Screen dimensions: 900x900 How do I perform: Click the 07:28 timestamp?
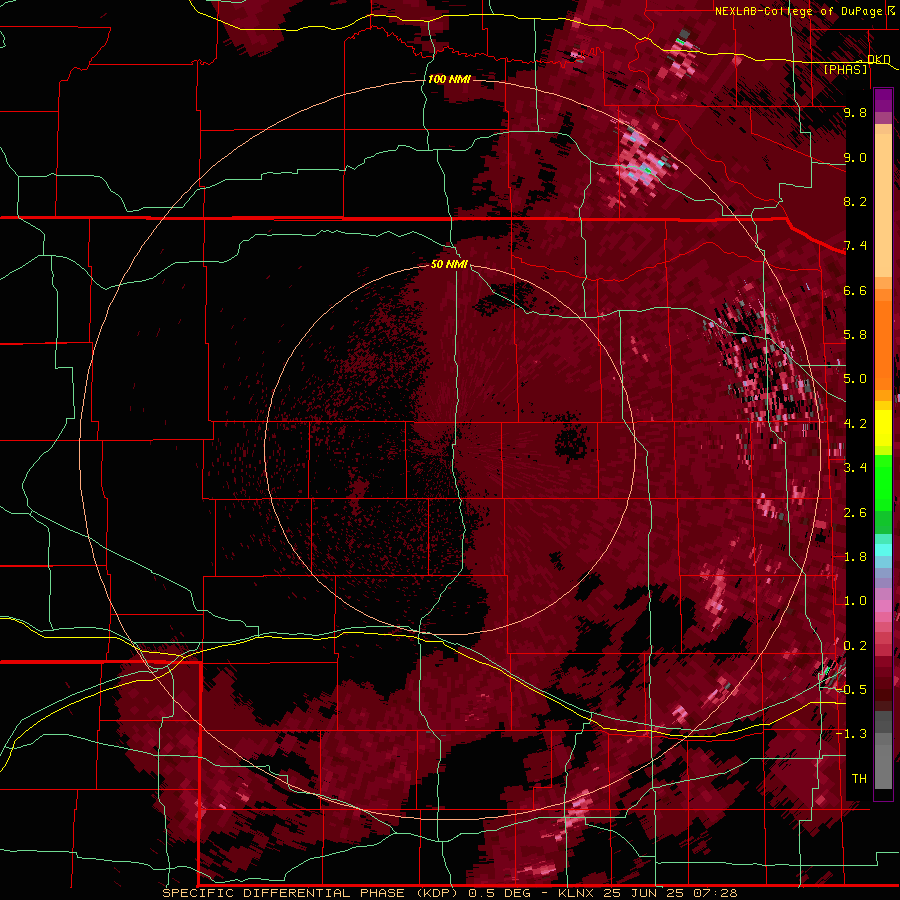tap(715, 893)
